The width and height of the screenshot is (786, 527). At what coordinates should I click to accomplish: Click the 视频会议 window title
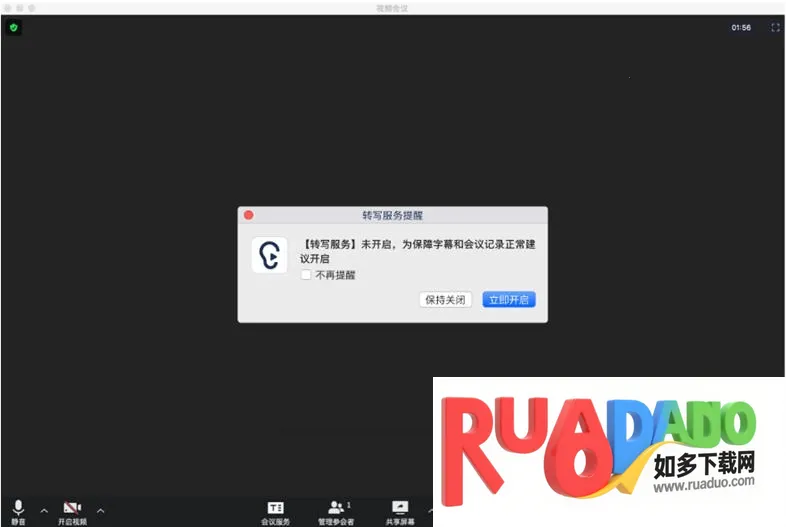(392, 6)
